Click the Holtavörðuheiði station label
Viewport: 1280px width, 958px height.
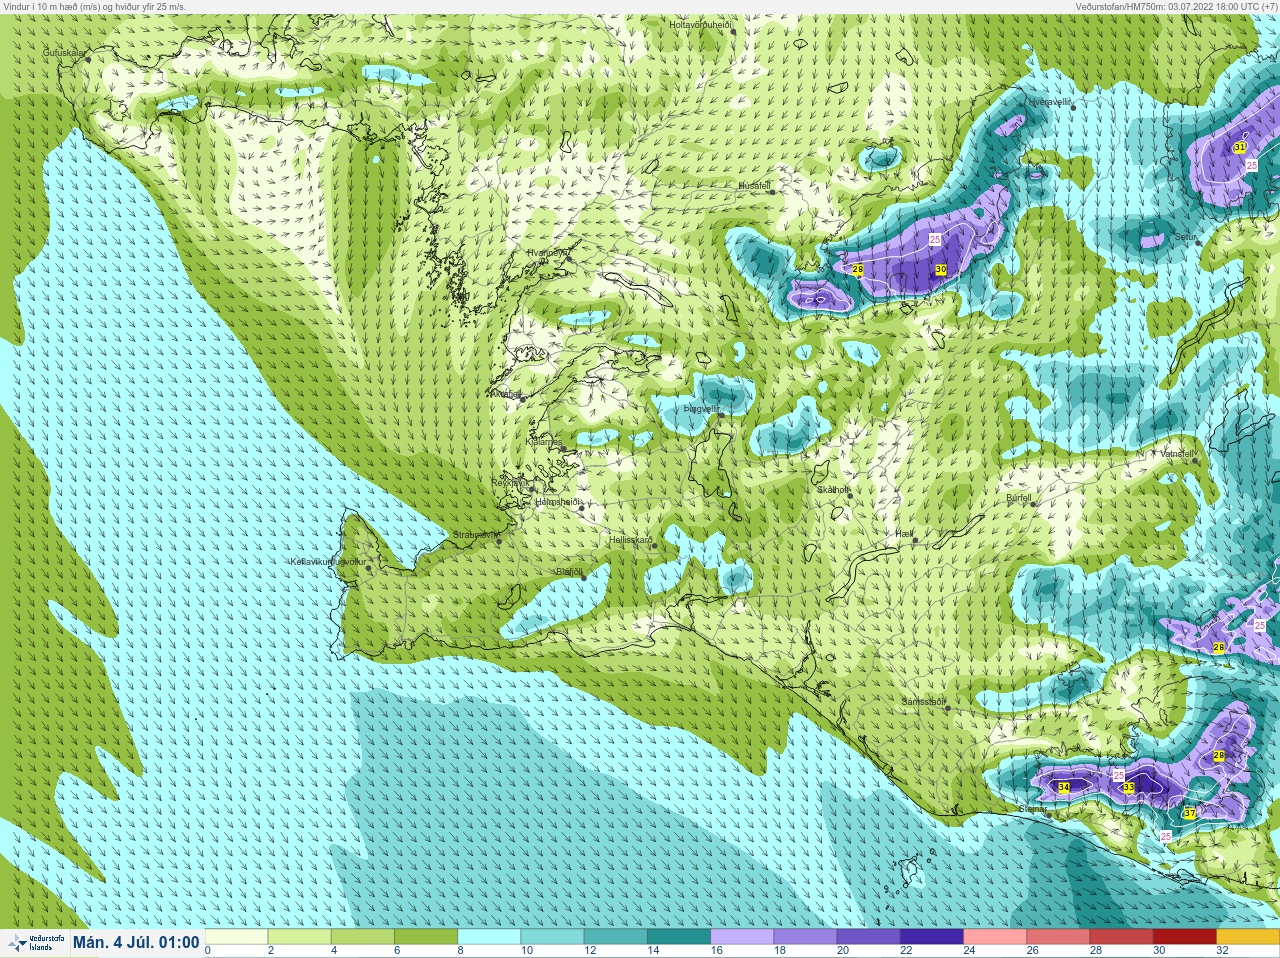[x=701, y=24]
